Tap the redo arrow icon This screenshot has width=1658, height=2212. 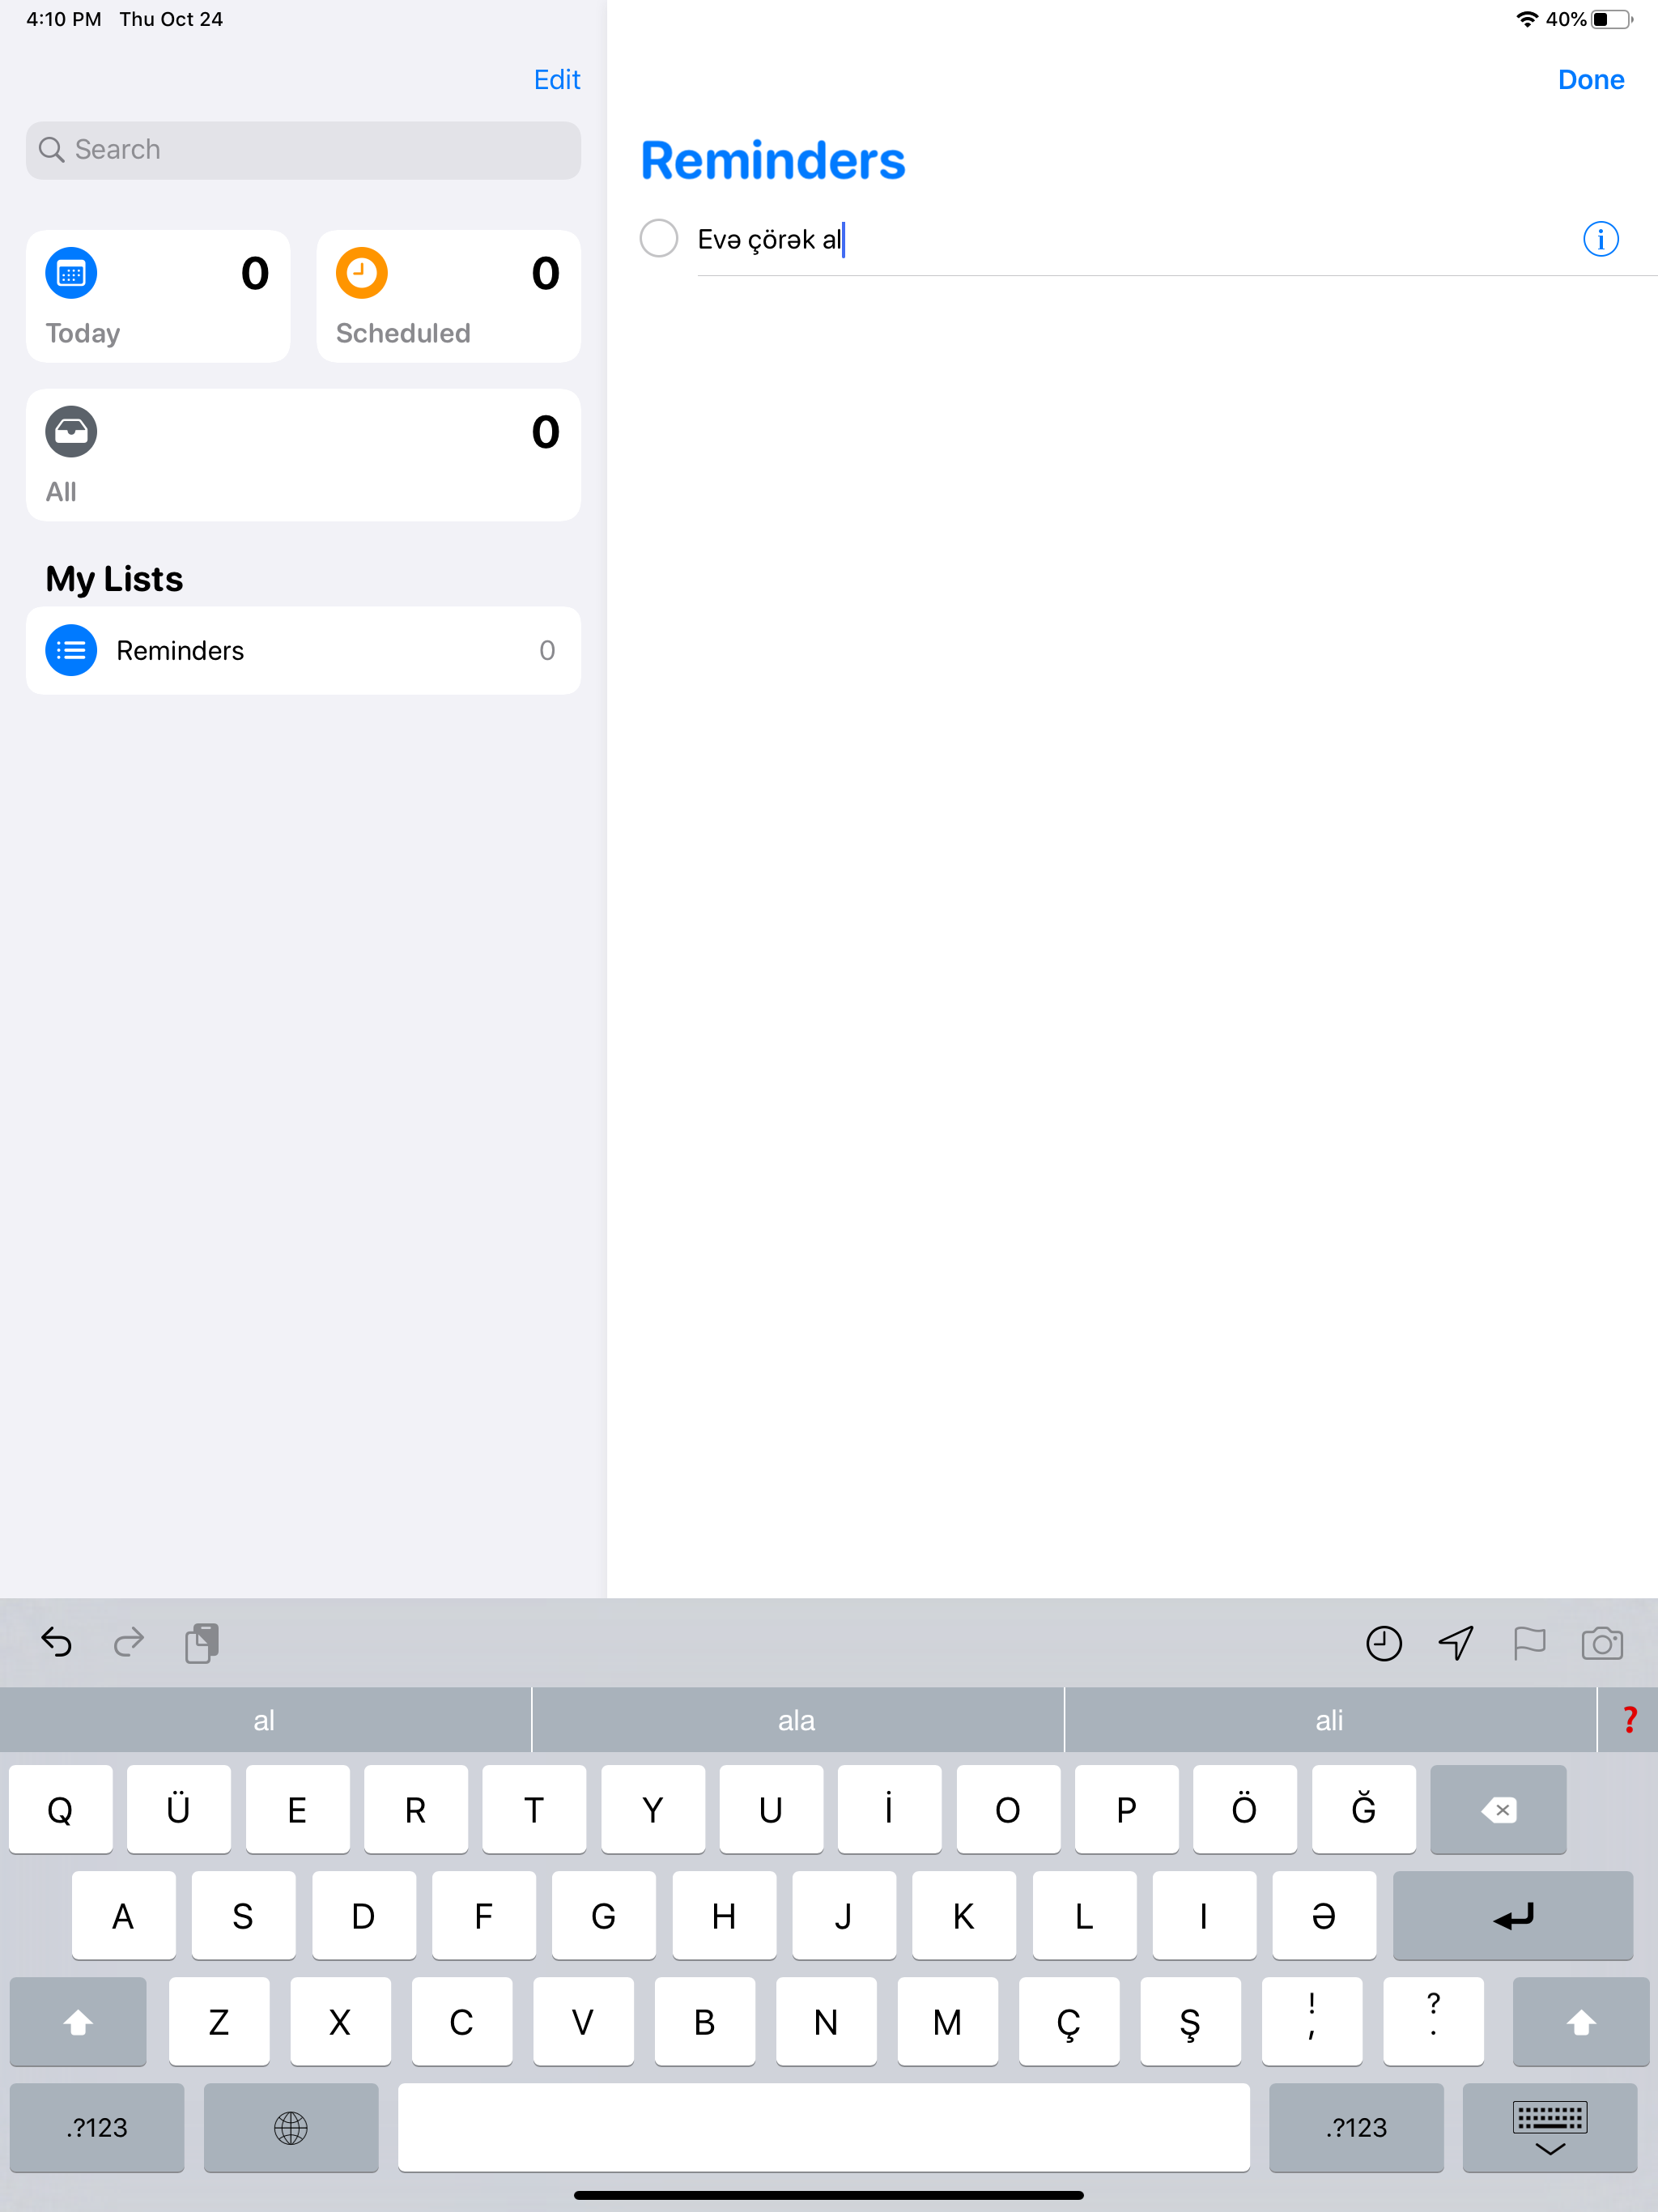[x=129, y=1642]
